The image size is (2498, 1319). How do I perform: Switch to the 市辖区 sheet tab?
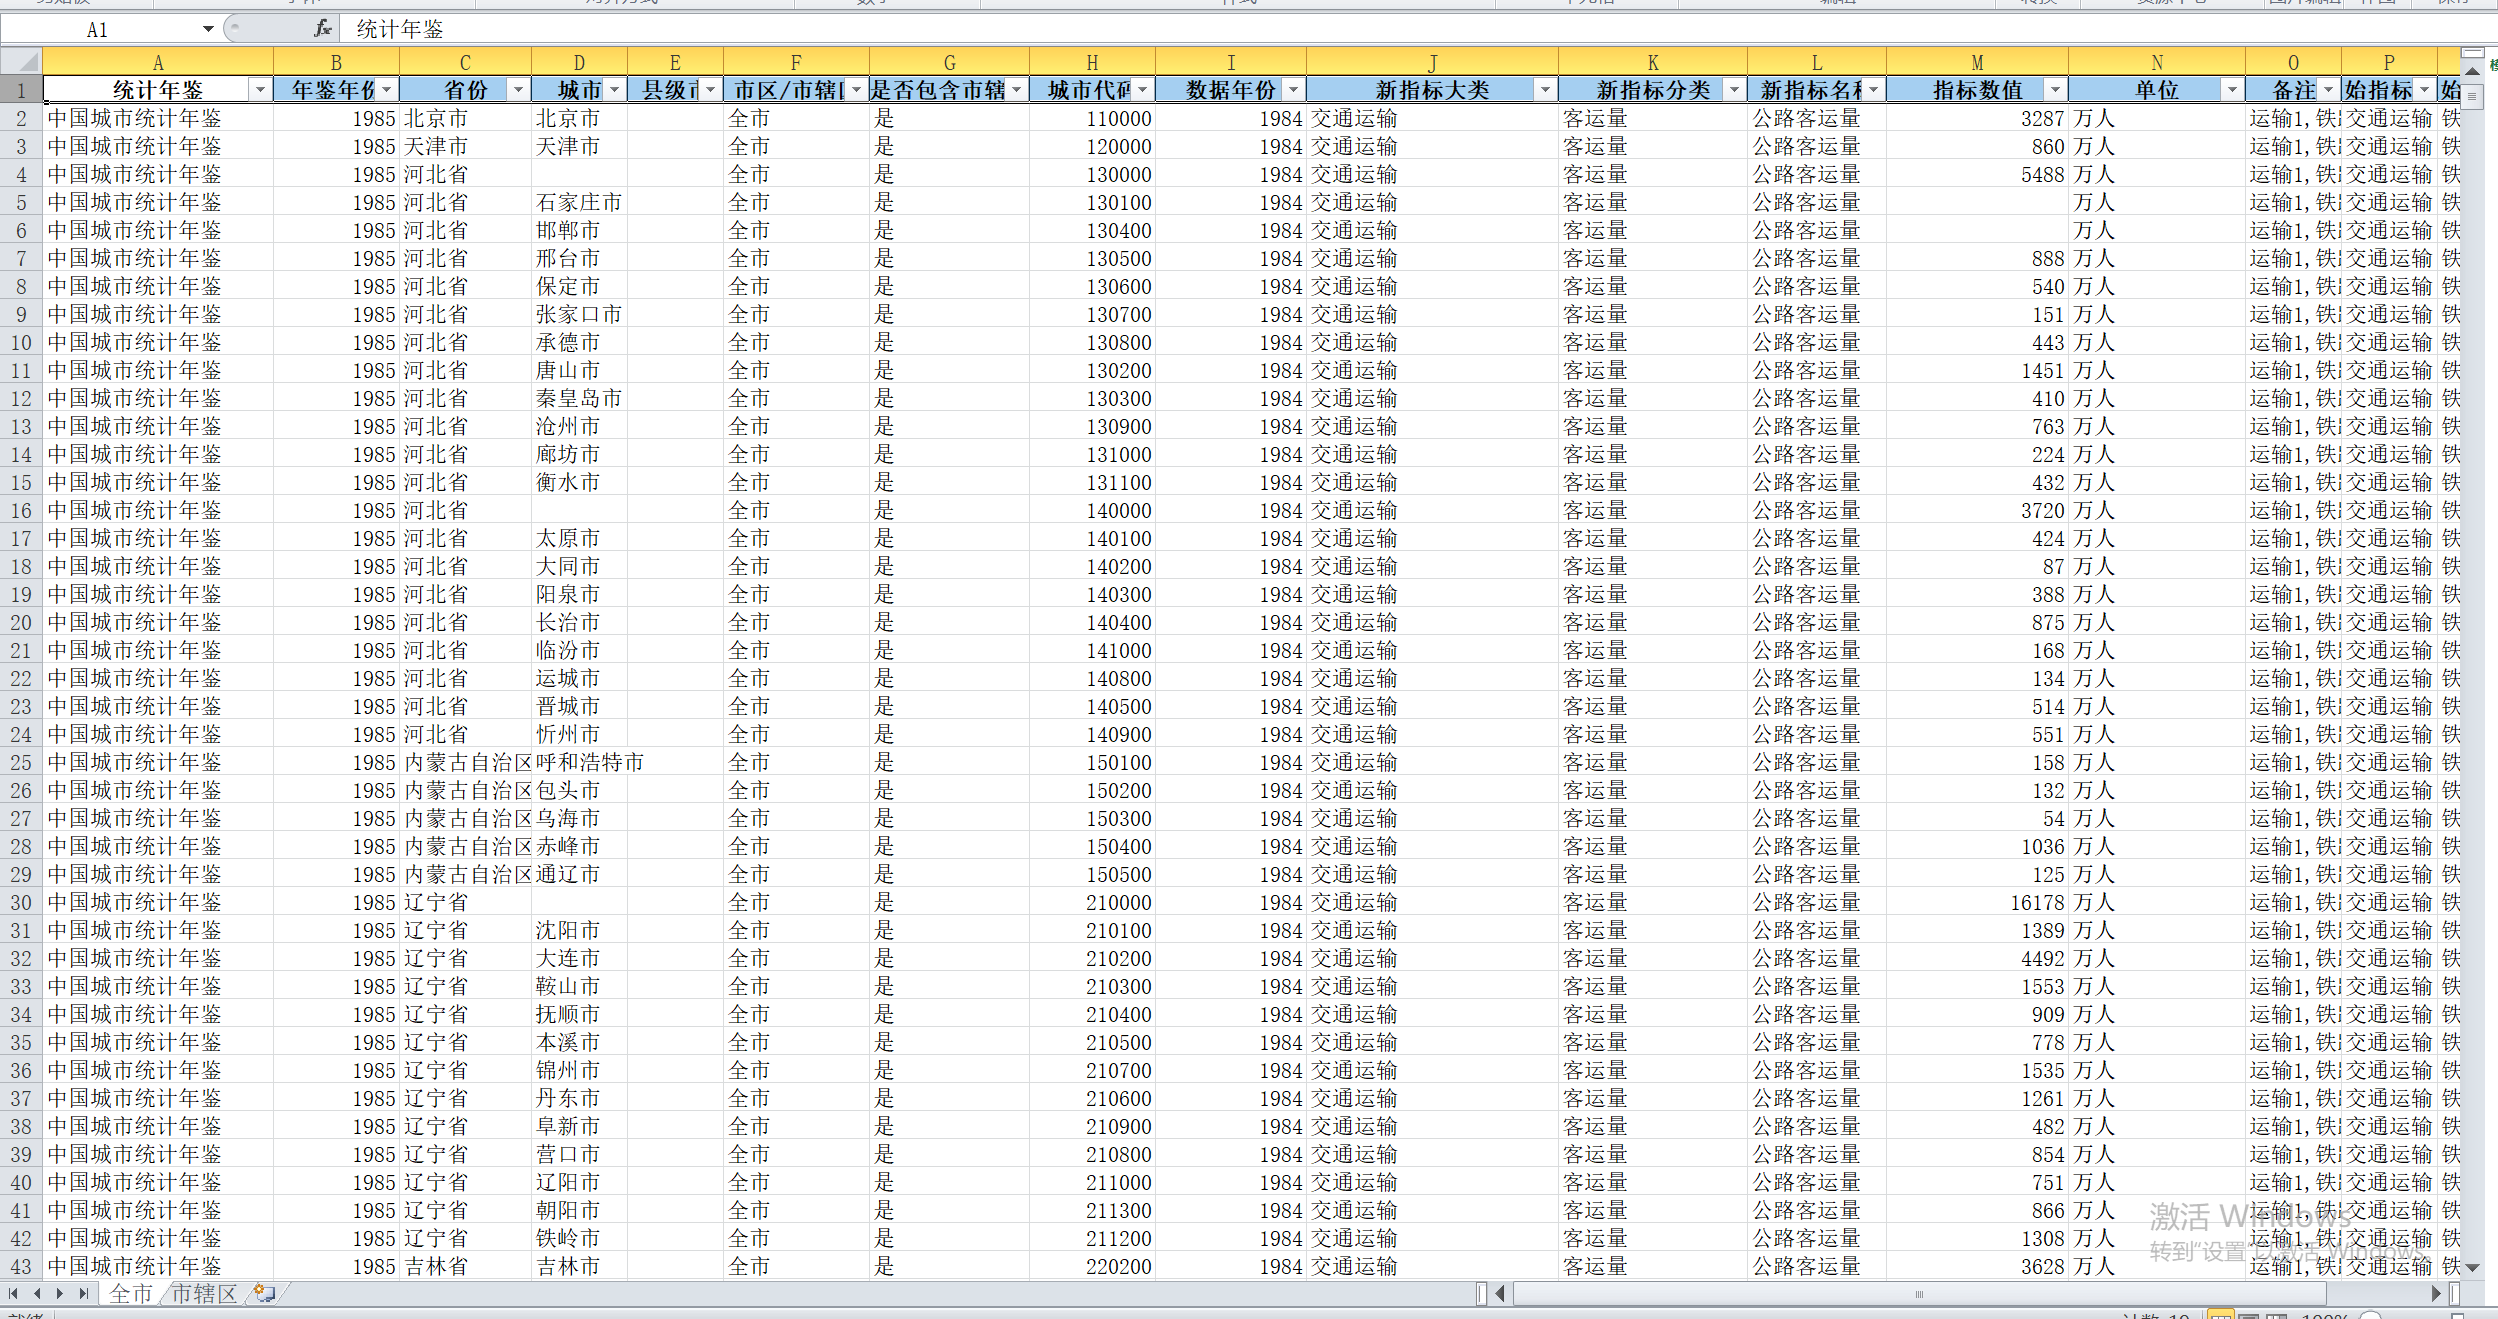click(204, 1293)
